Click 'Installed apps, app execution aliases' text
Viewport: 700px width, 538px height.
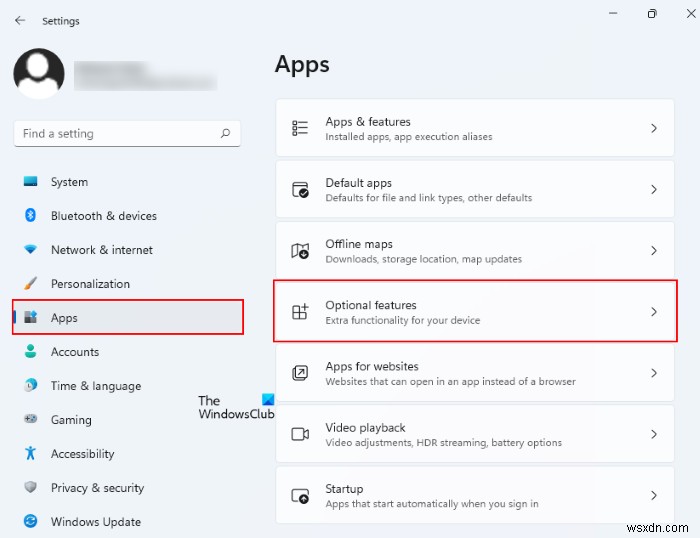pyautogui.click(x=408, y=137)
